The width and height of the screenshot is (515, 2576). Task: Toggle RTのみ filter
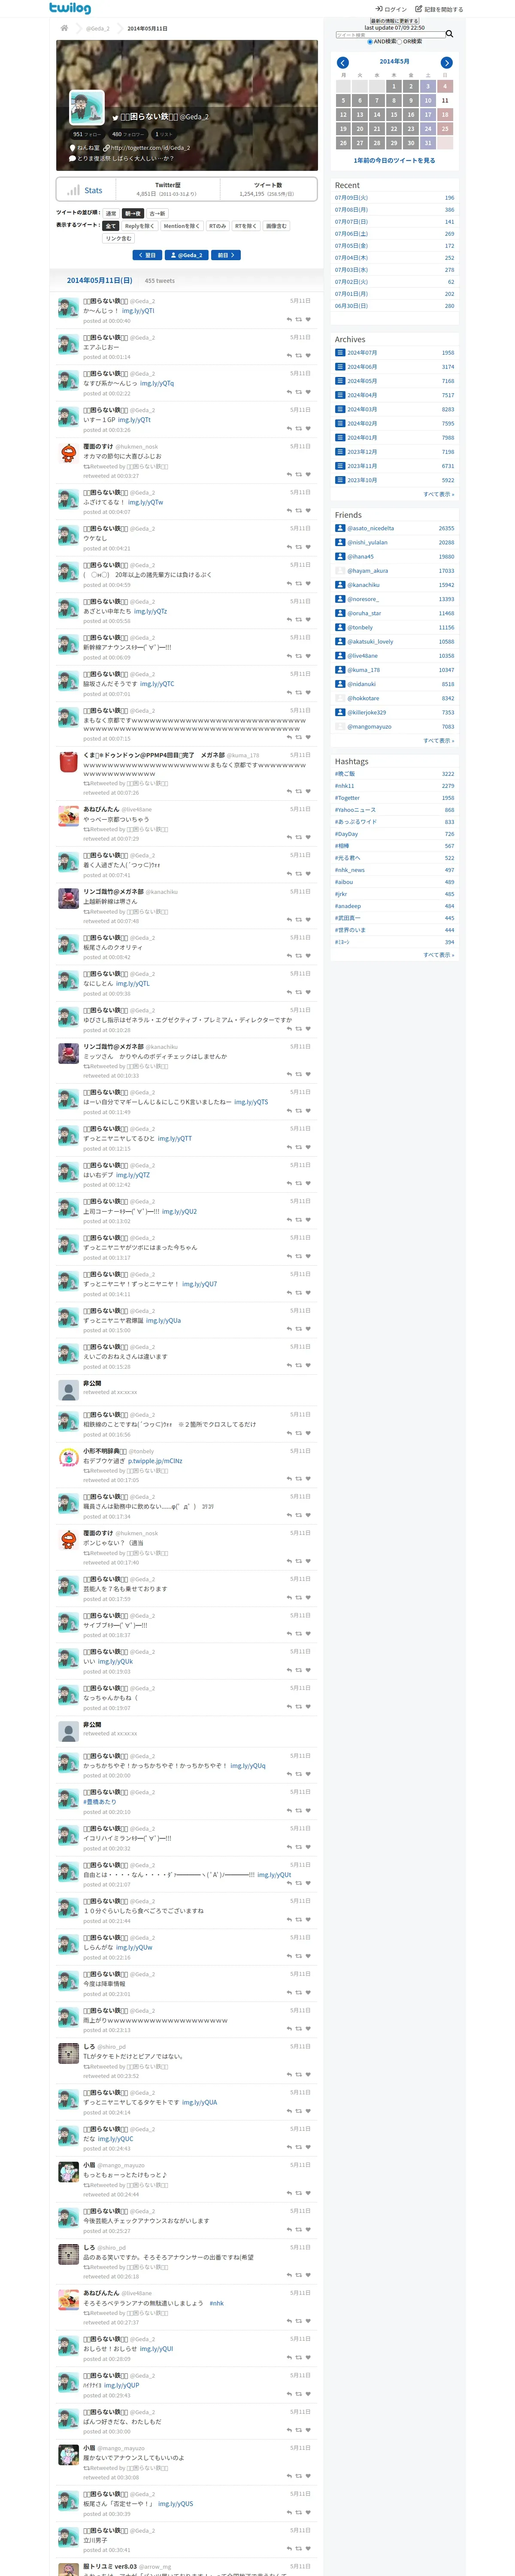[217, 226]
